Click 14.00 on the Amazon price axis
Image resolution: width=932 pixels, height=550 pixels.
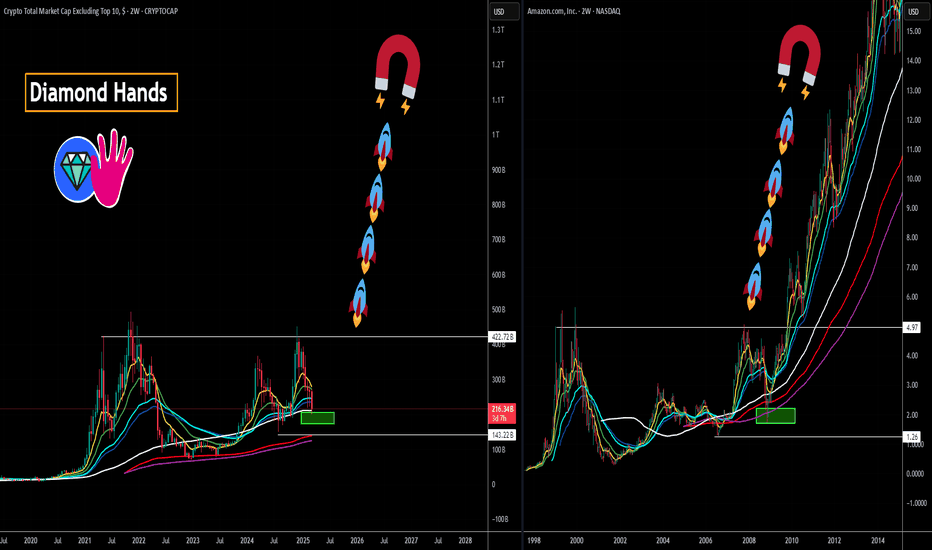[914, 61]
